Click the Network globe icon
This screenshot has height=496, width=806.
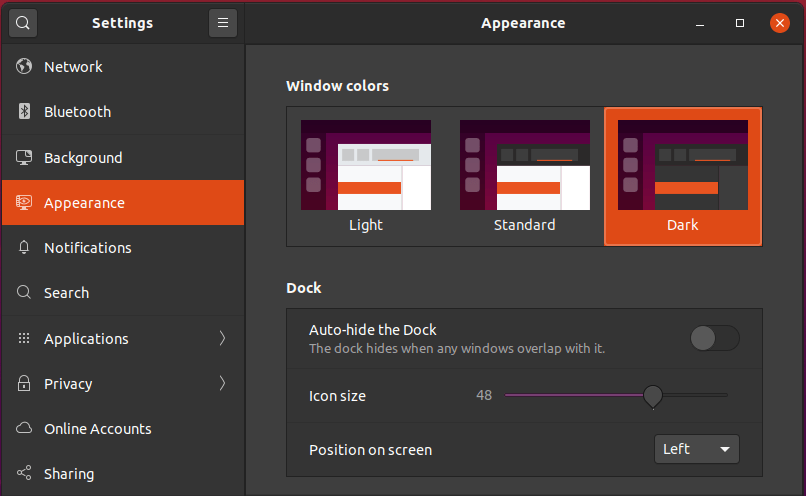(24, 66)
